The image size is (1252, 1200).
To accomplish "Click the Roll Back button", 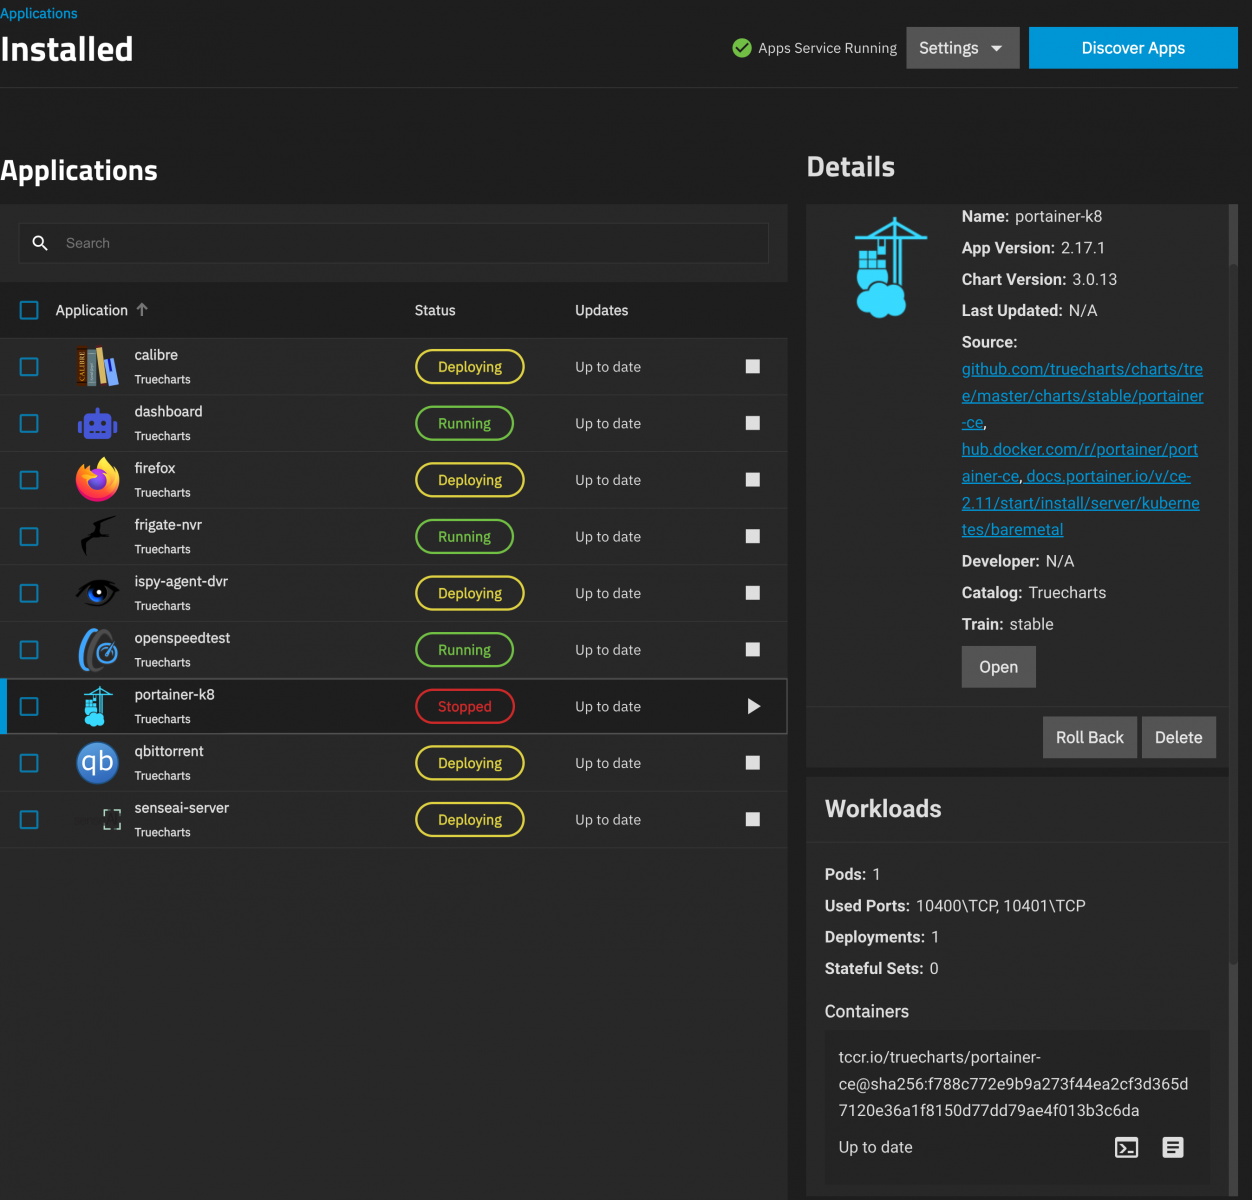I will pyautogui.click(x=1089, y=737).
